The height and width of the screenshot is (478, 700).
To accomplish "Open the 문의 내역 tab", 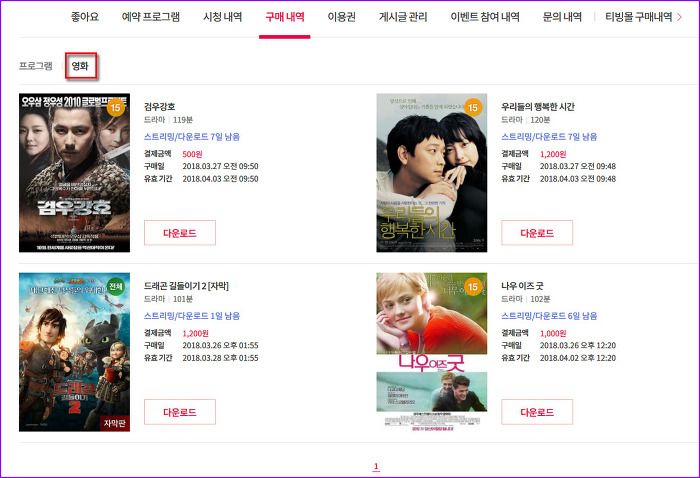I will tap(562, 17).
